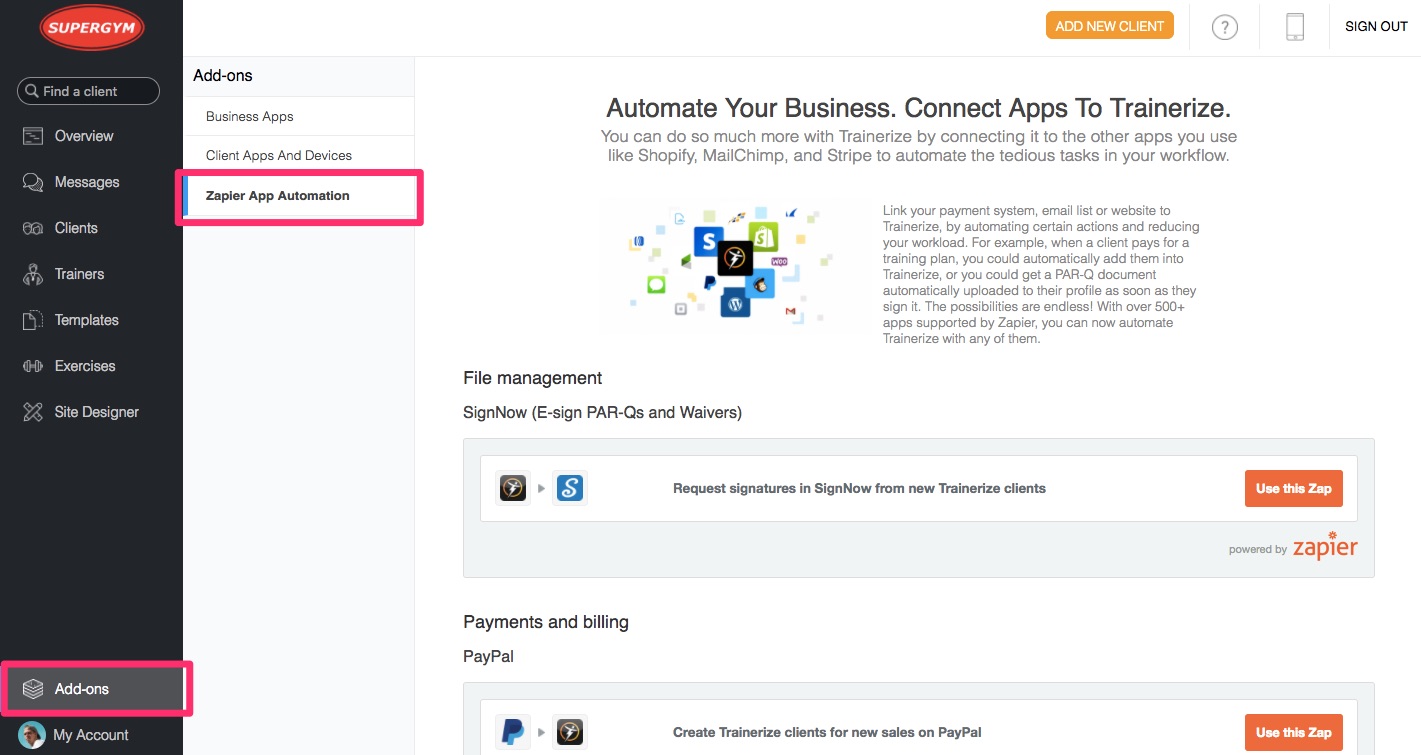Click the 'Payments and billing' heading
The width and height of the screenshot is (1421, 755).
(546, 622)
